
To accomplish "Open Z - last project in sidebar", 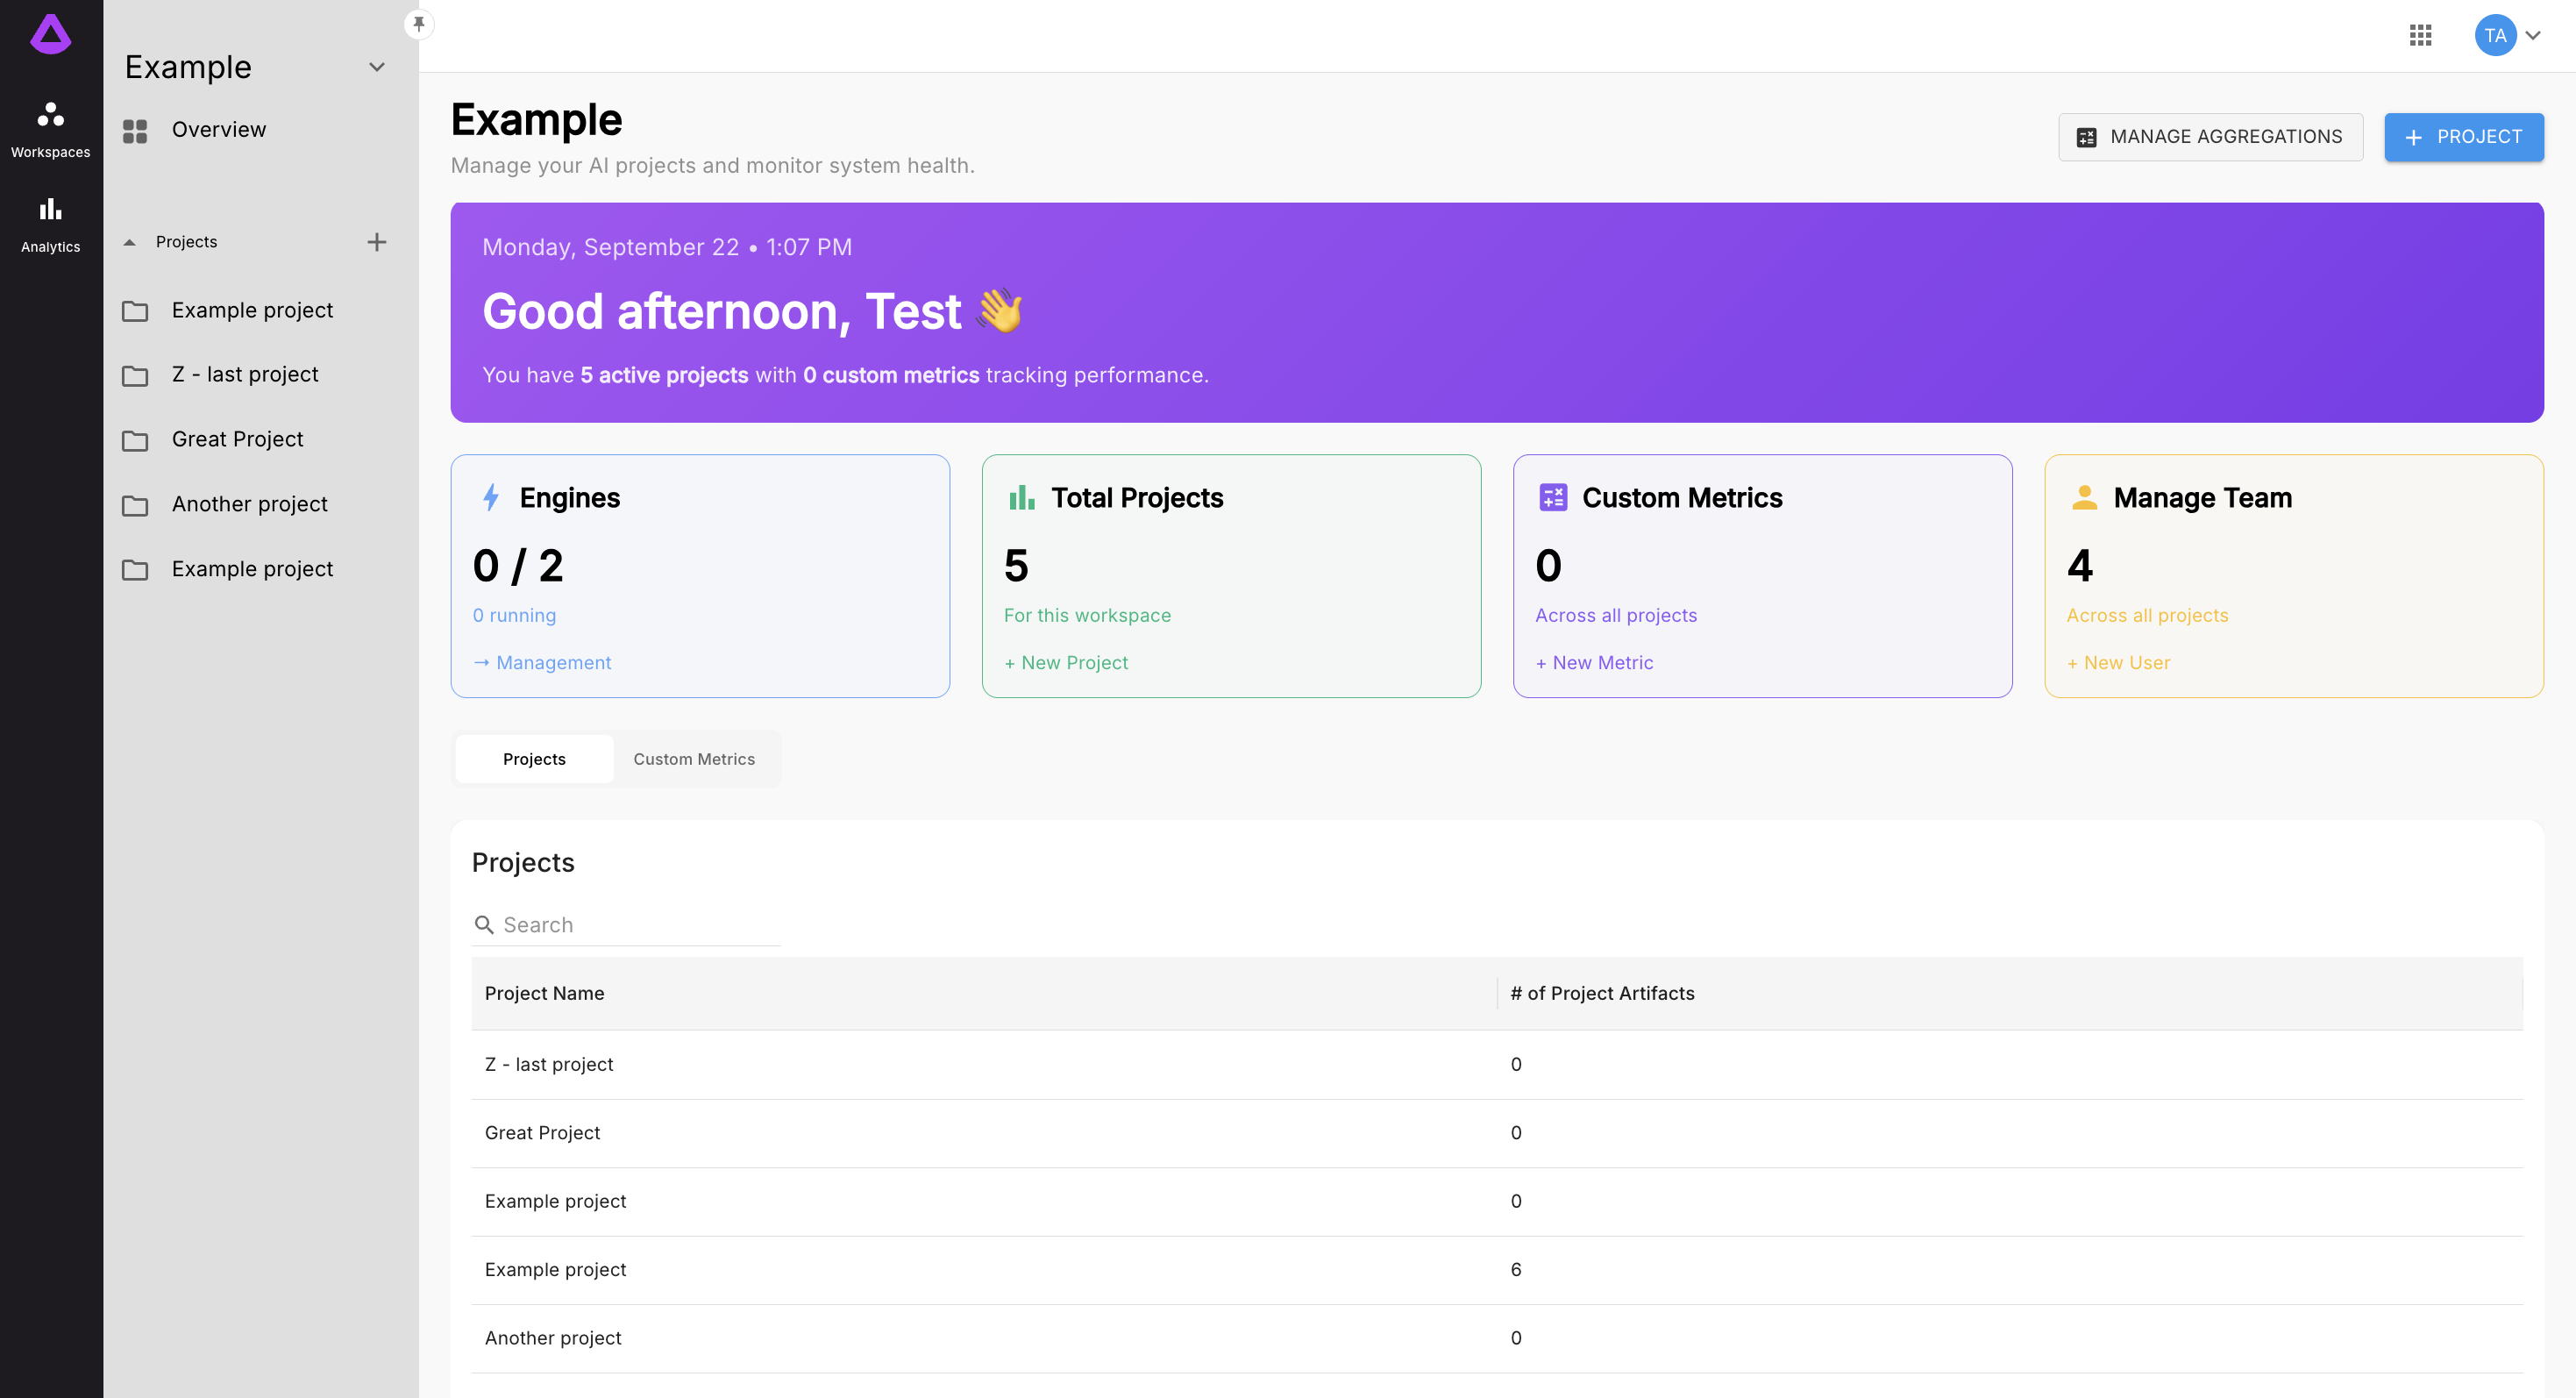I will pos(245,375).
